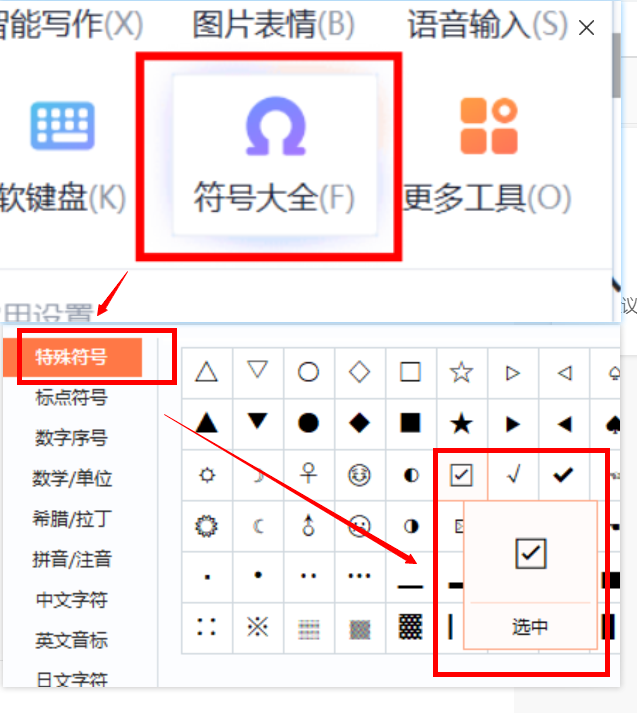Insert the right half-filled circle ◑ symbol
Screen dimensions: 637x713
[x=411, y=527]
